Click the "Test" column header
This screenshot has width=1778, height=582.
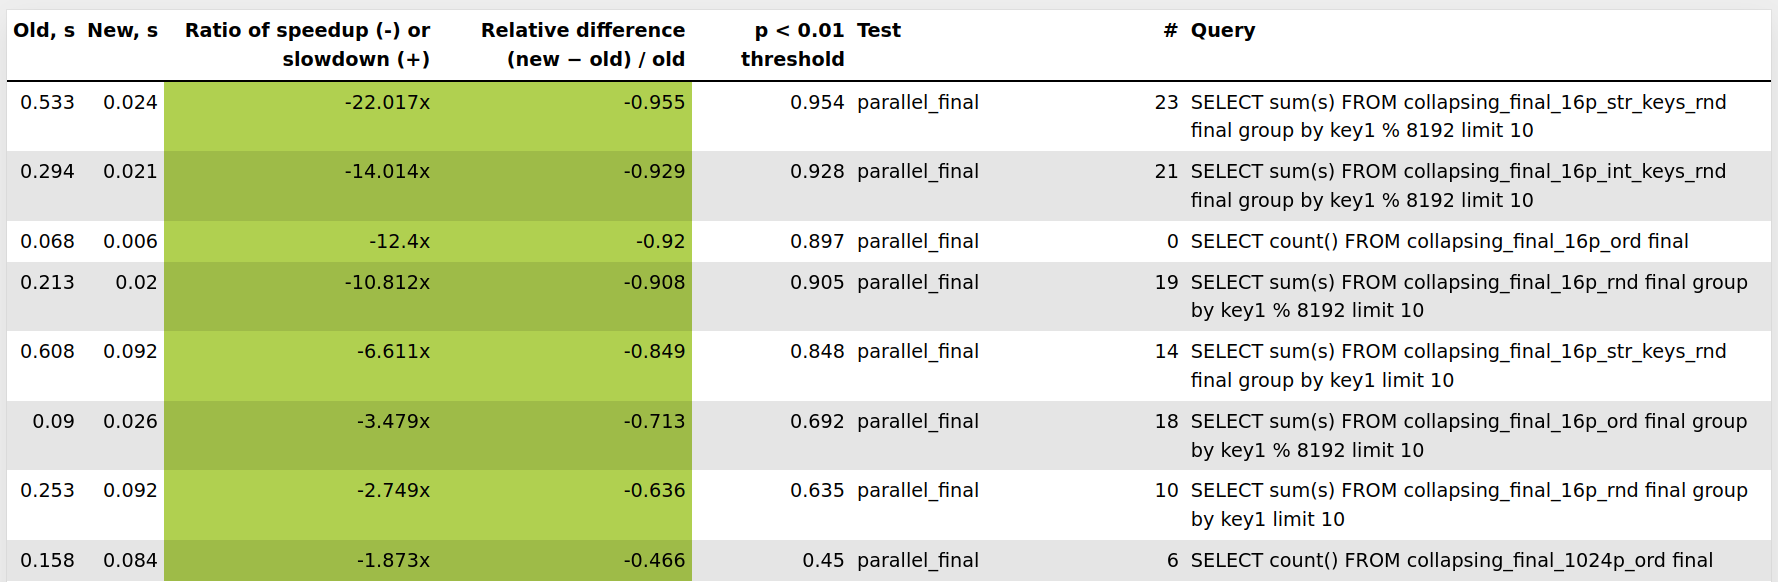(879, 31)
